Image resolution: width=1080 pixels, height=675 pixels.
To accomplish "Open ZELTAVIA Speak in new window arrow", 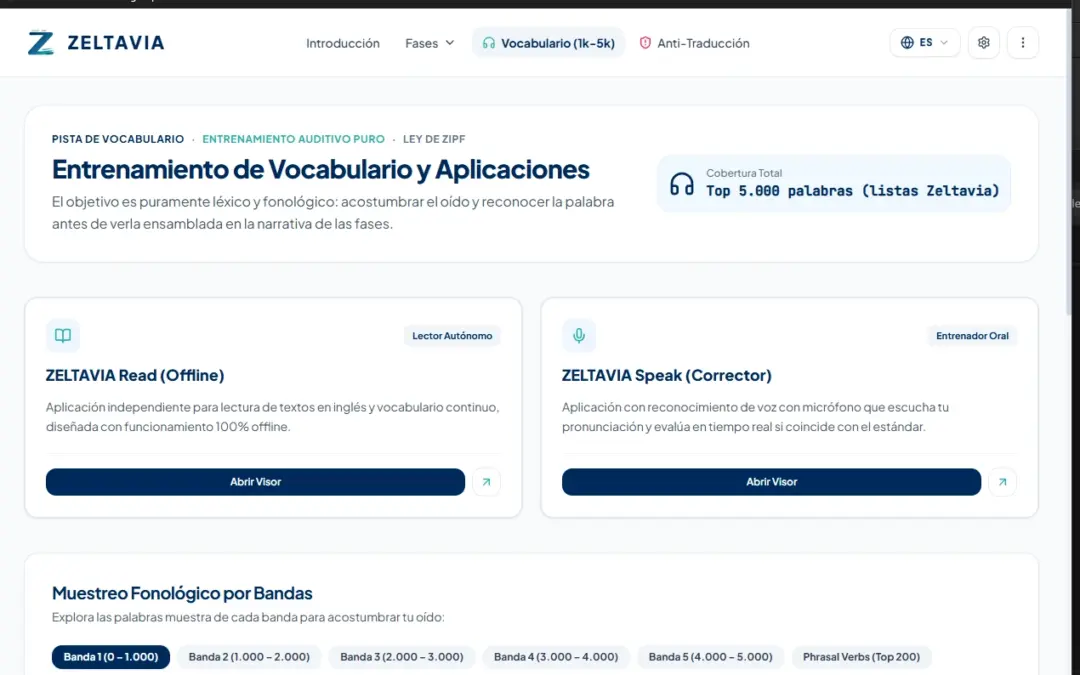I will pos(1002,482).
